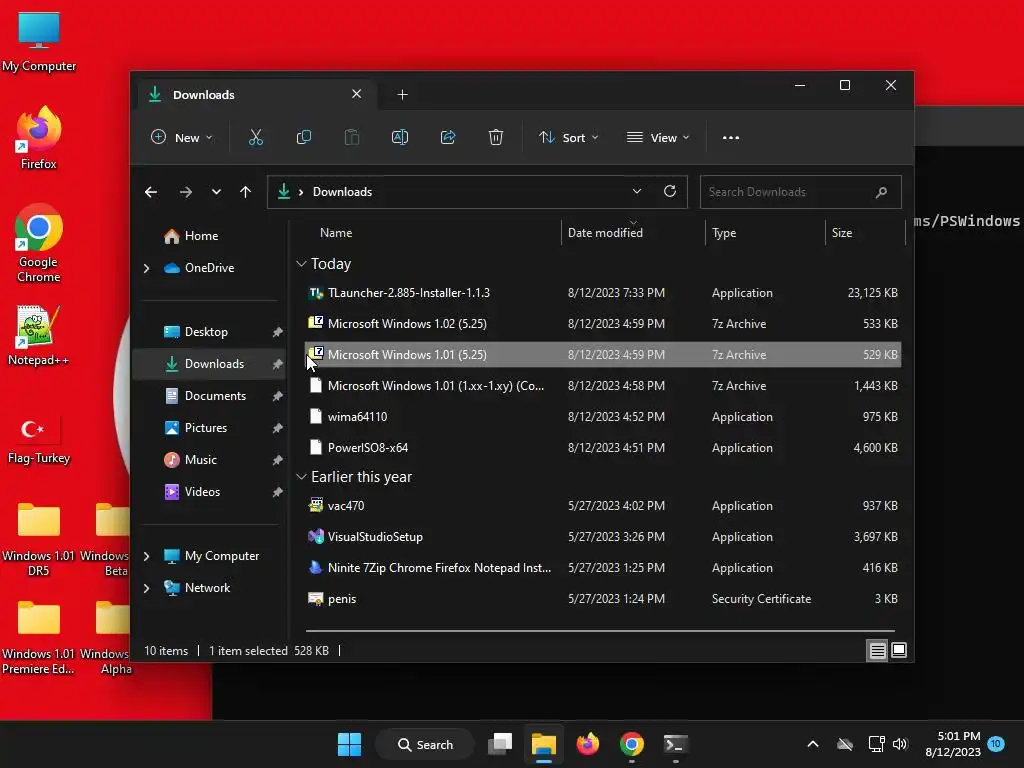Select the vac470 application
Image resolution: width=1024 pixels, height=768 pixels.
click(x=603, y=505)
